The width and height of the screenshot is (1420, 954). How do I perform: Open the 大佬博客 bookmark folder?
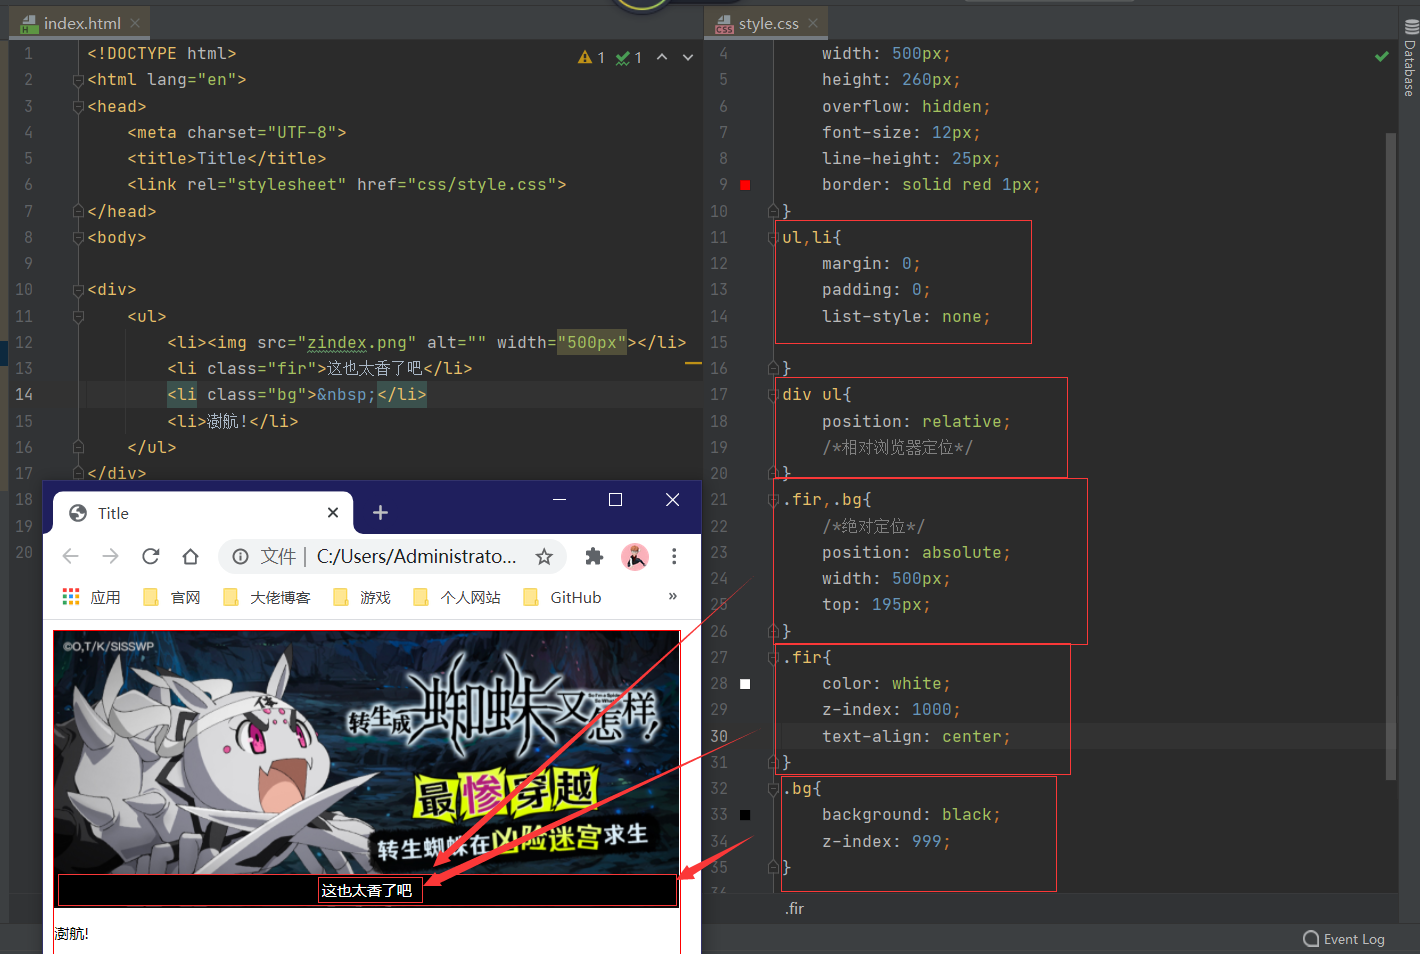267,597
